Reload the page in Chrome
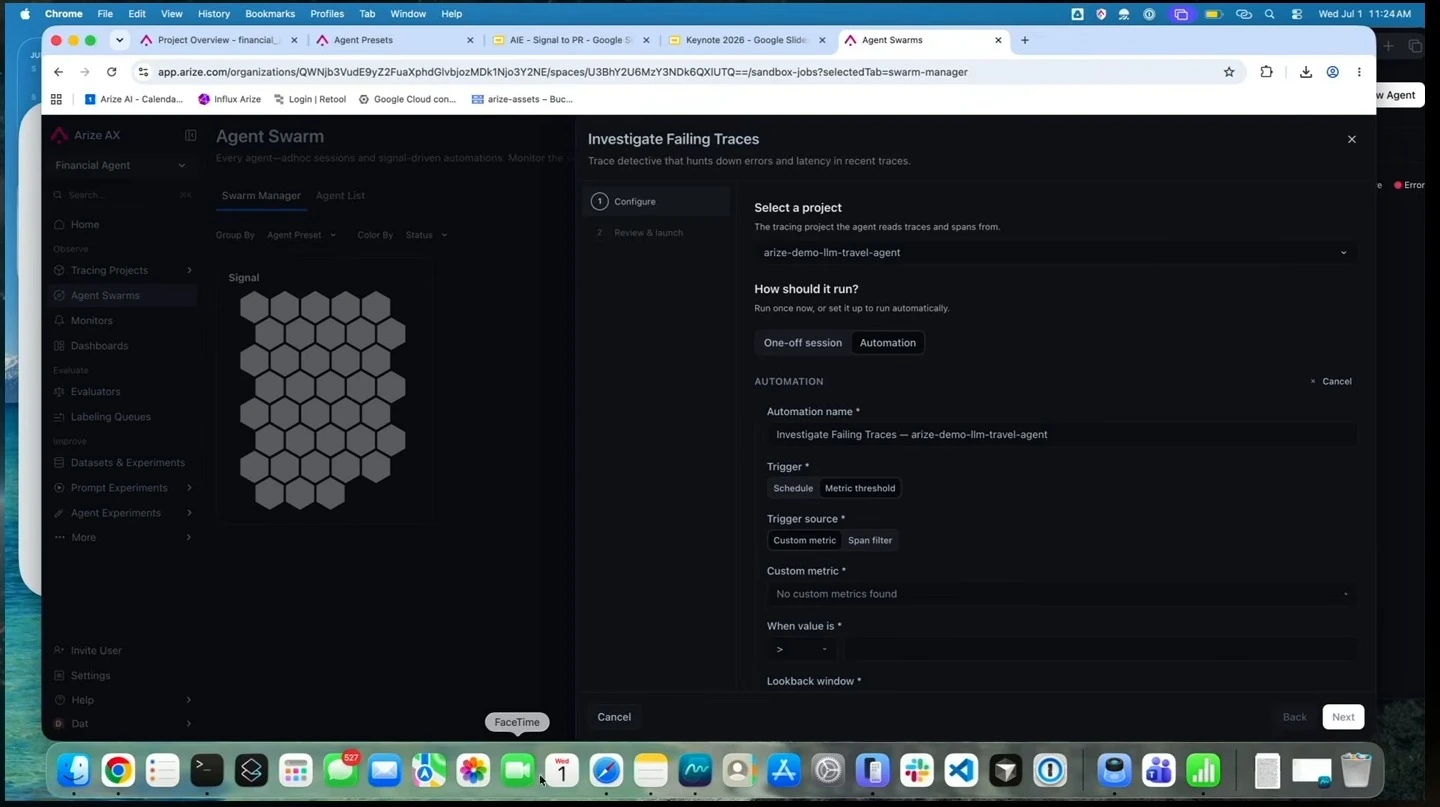The image size is (1440, 807). pos(111,72)
